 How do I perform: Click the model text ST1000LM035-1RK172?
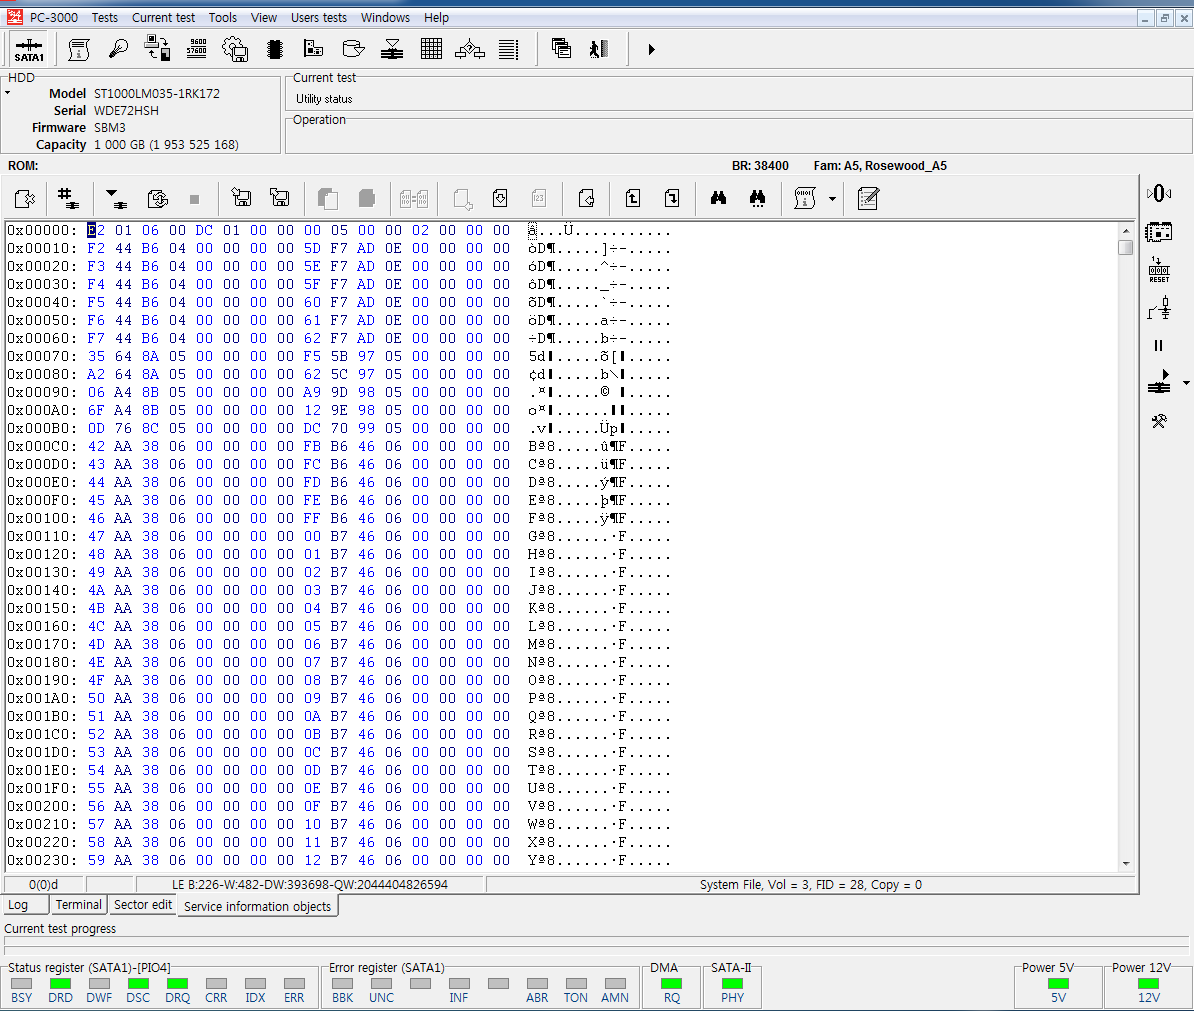coord(157,94)
